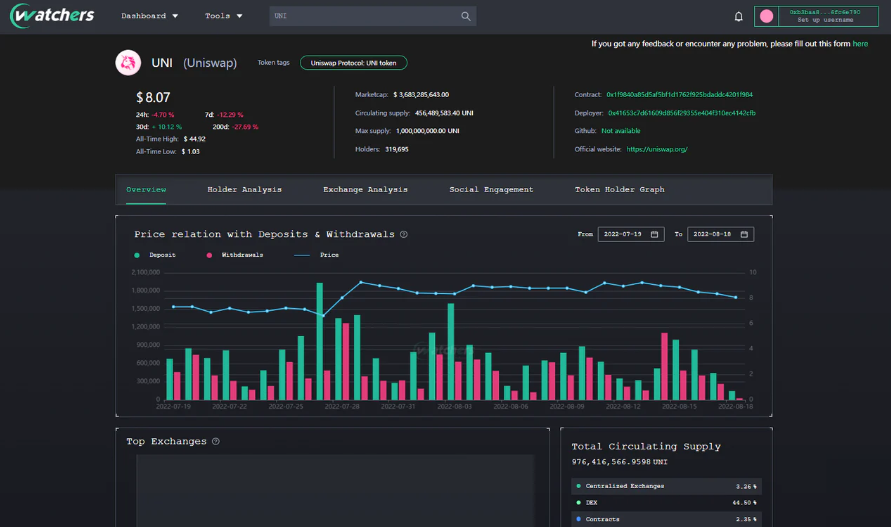Toggle the Price legend line
Viewport: 891px width, 527px height.
click(317, 255)
